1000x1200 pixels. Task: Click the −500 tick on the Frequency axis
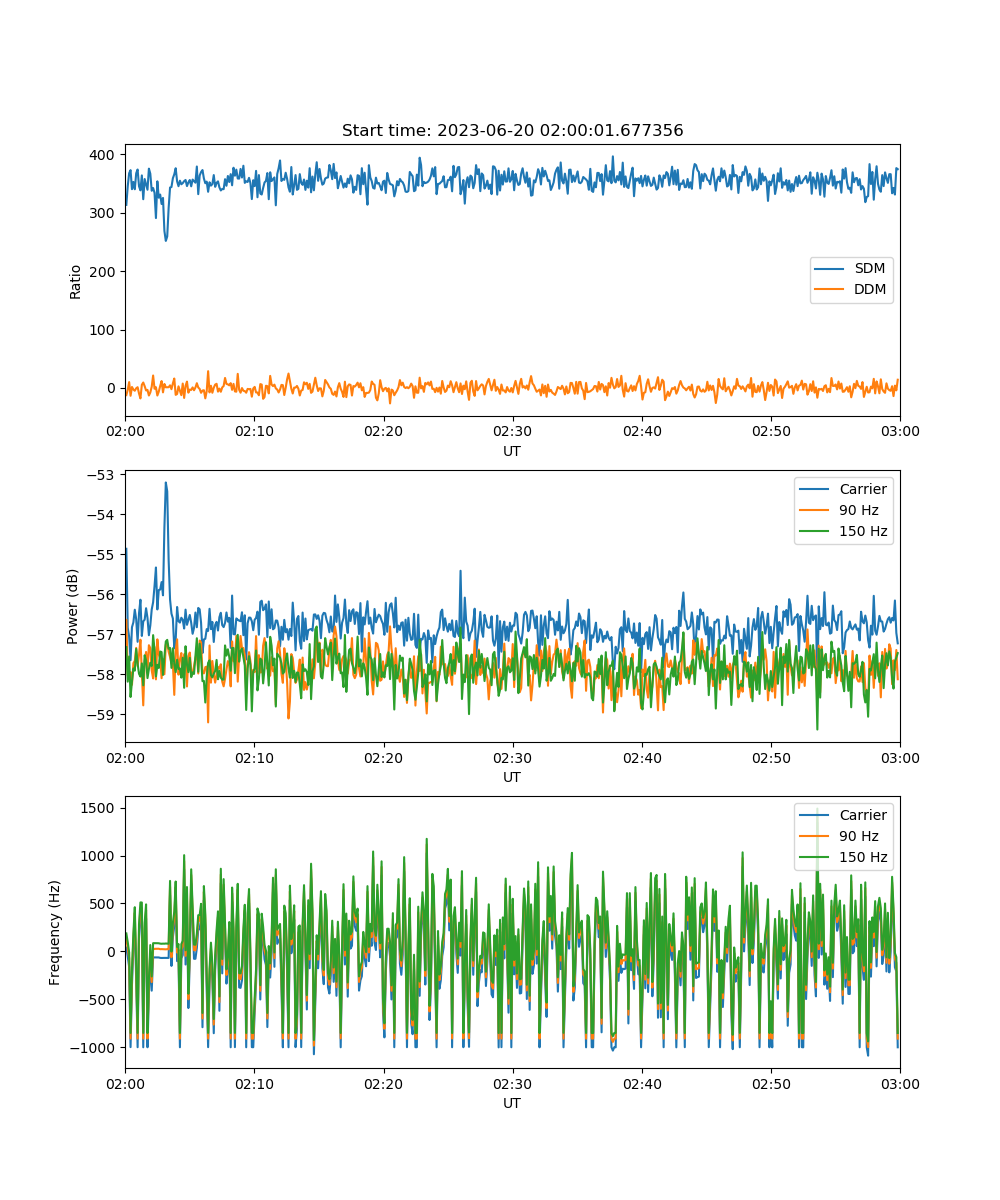(x=99, y=1000)
